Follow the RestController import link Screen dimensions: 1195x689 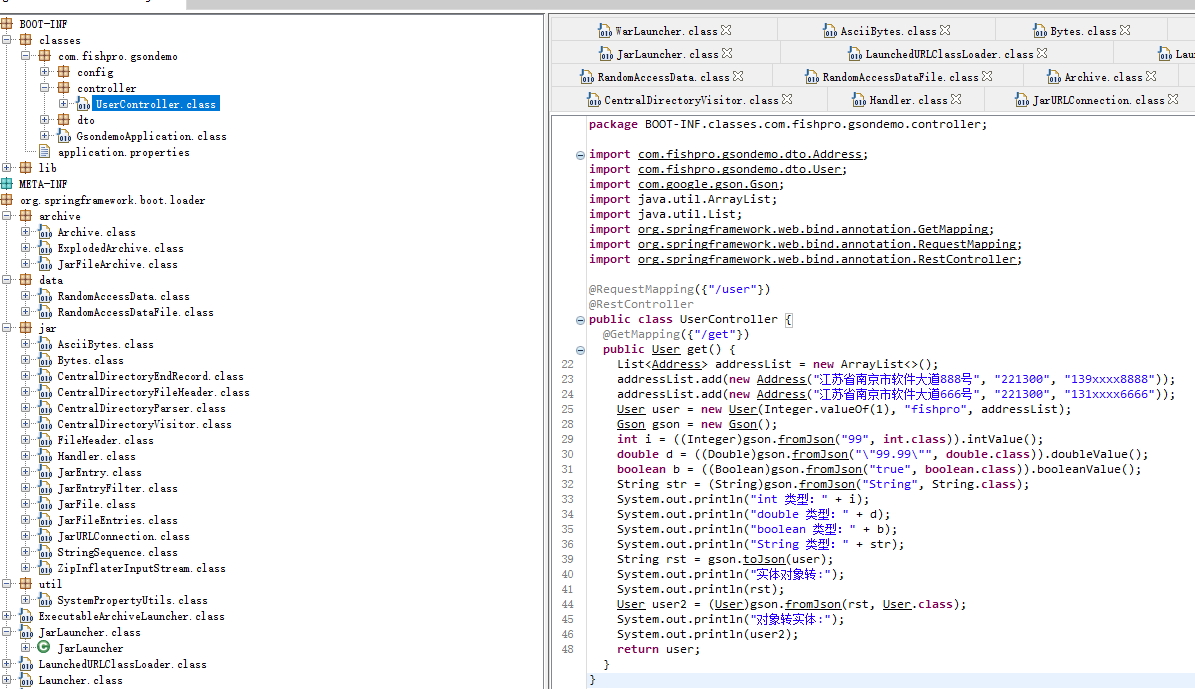point(828,259)
